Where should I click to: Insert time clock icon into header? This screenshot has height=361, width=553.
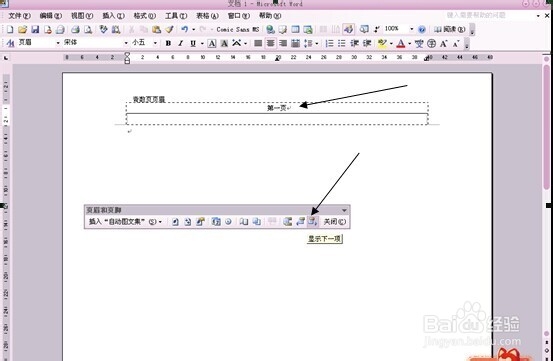(229, 222)
